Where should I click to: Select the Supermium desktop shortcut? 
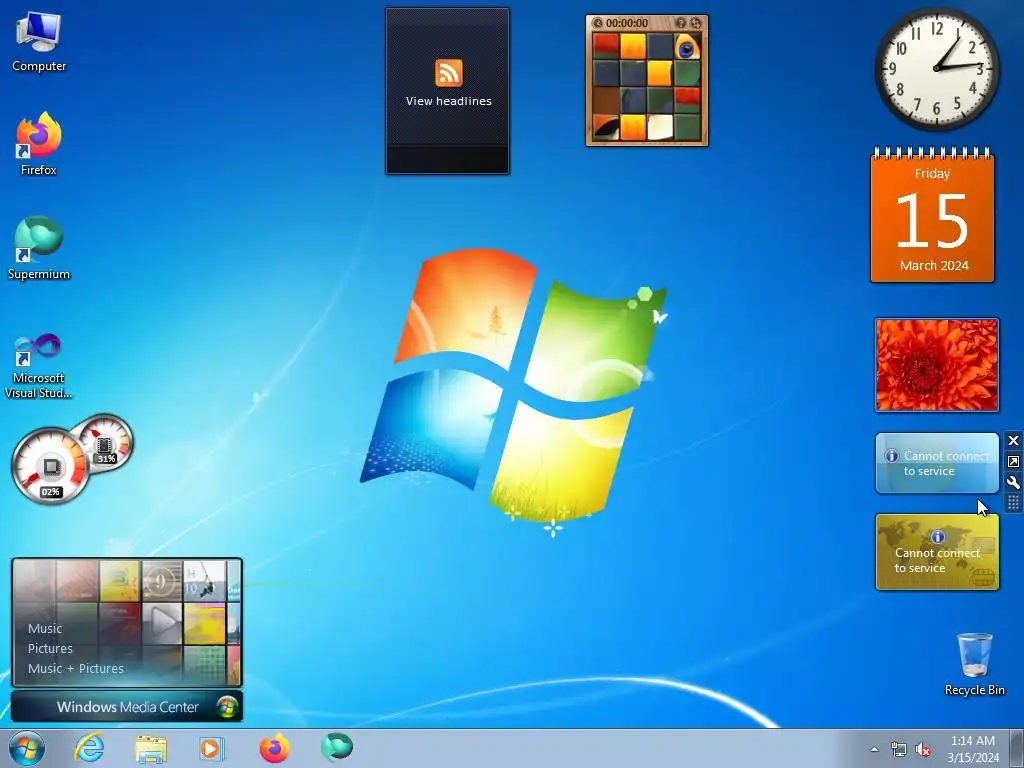pyautogui.click(x=39, y=248)
